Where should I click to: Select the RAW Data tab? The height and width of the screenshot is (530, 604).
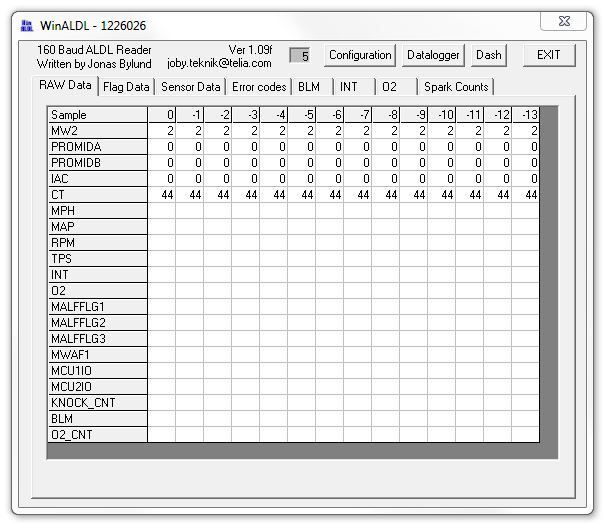[65, 86]
